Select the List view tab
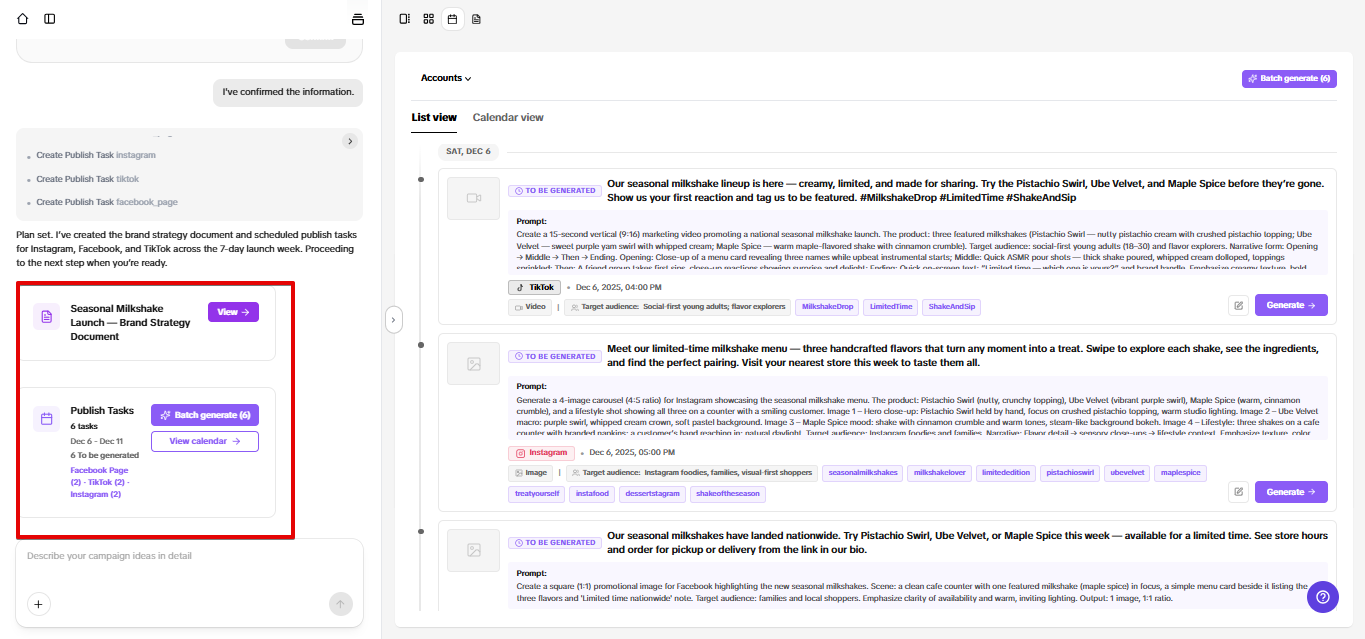This screenshot has width=1365, height=639. coord(434,117)
